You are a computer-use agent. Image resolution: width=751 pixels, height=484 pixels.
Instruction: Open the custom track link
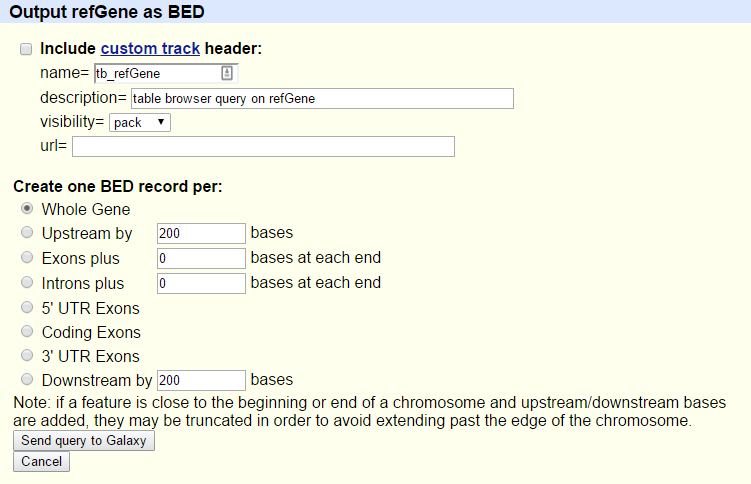150,48
